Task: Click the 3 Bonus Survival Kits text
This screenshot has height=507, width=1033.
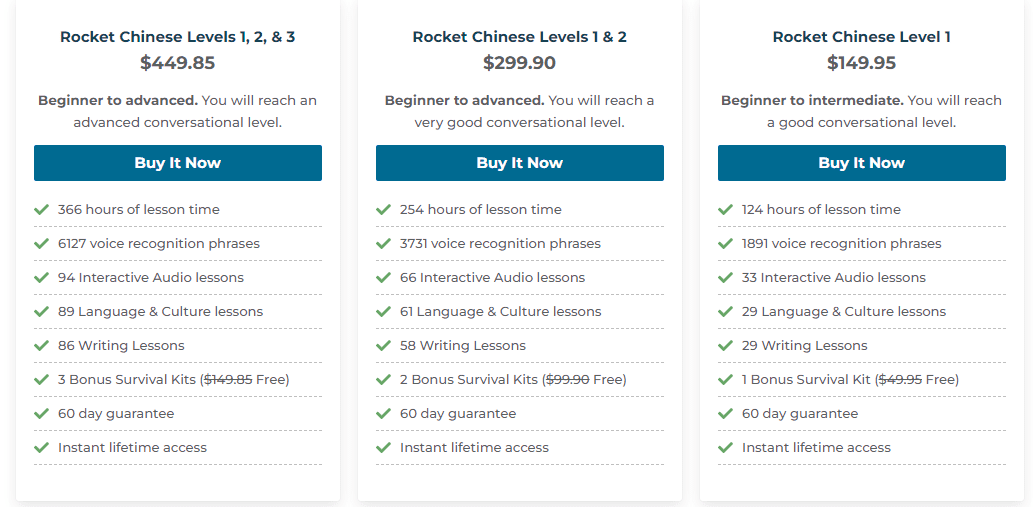Action: click(x=127, y=380)
